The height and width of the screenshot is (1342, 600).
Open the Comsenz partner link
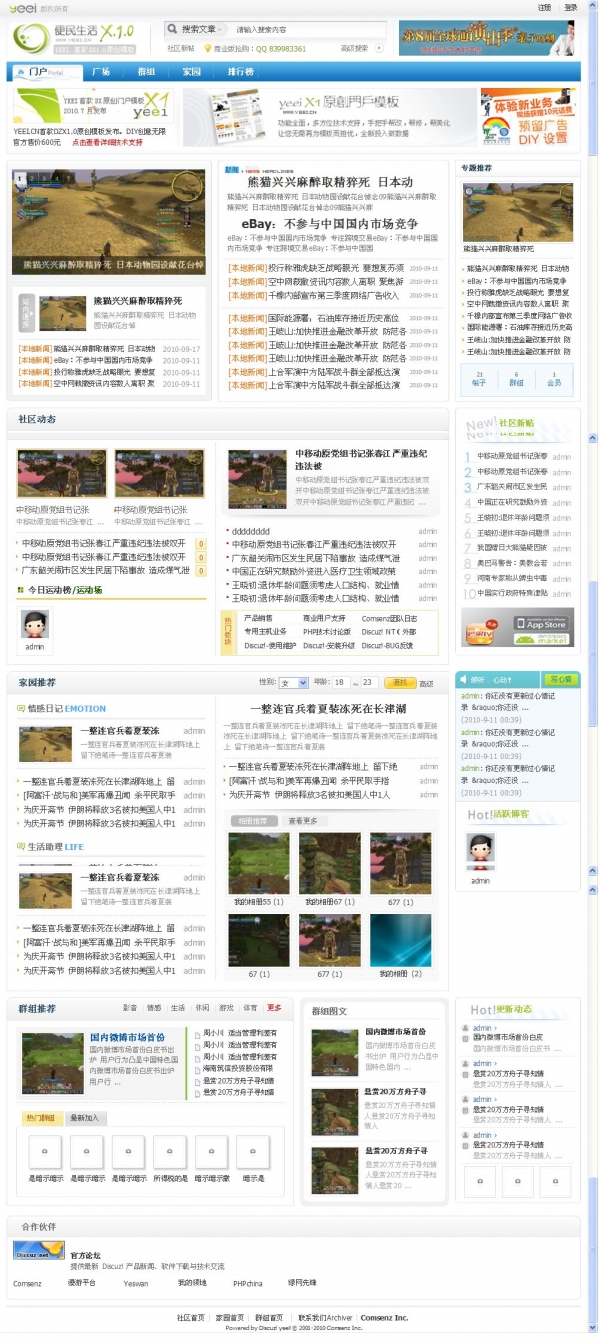tap(27, 1283)
